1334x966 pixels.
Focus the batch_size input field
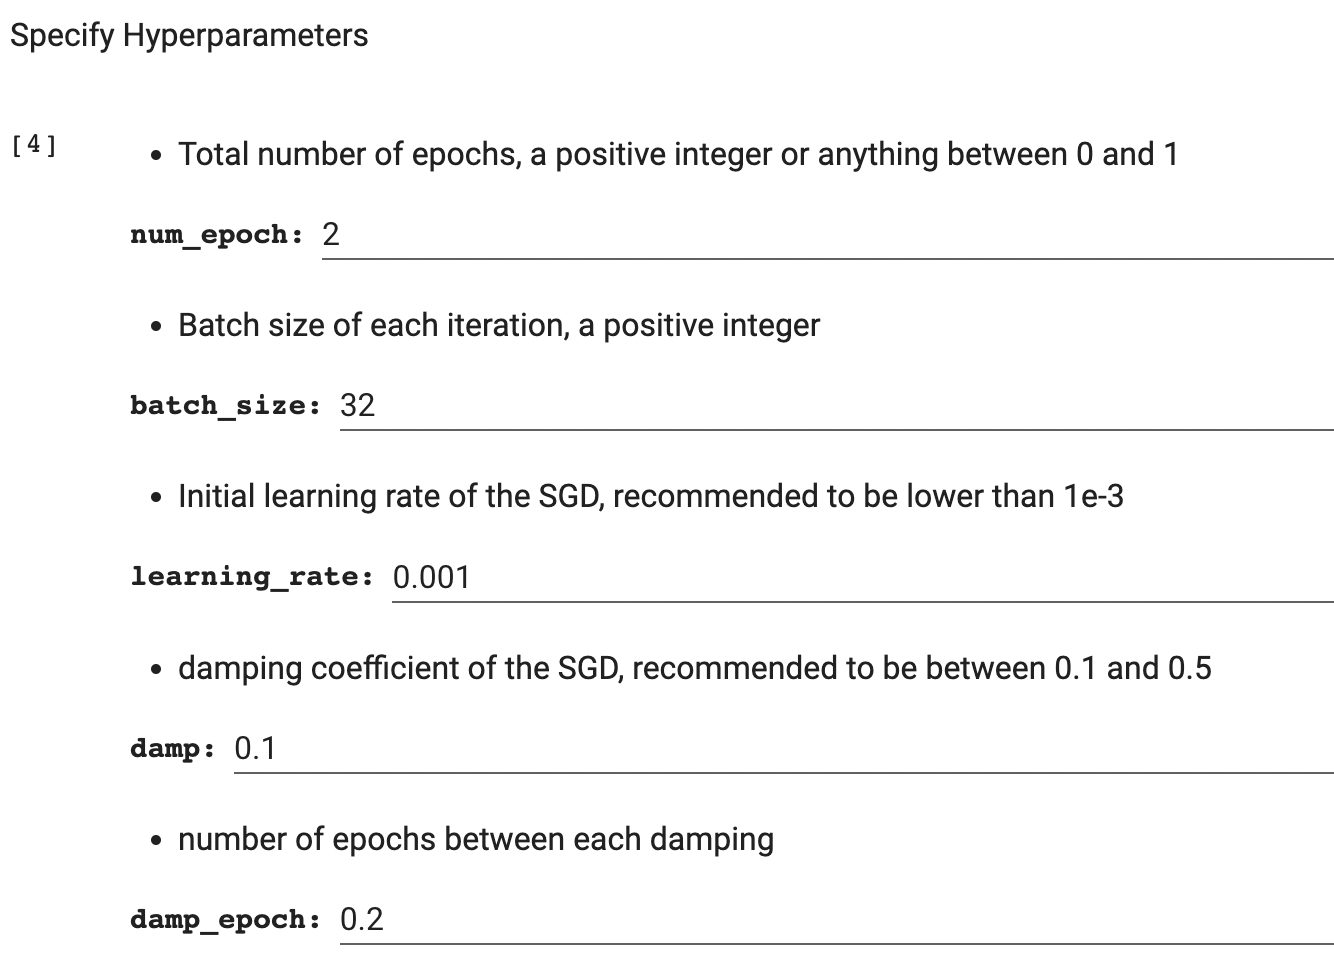point(836,406)
